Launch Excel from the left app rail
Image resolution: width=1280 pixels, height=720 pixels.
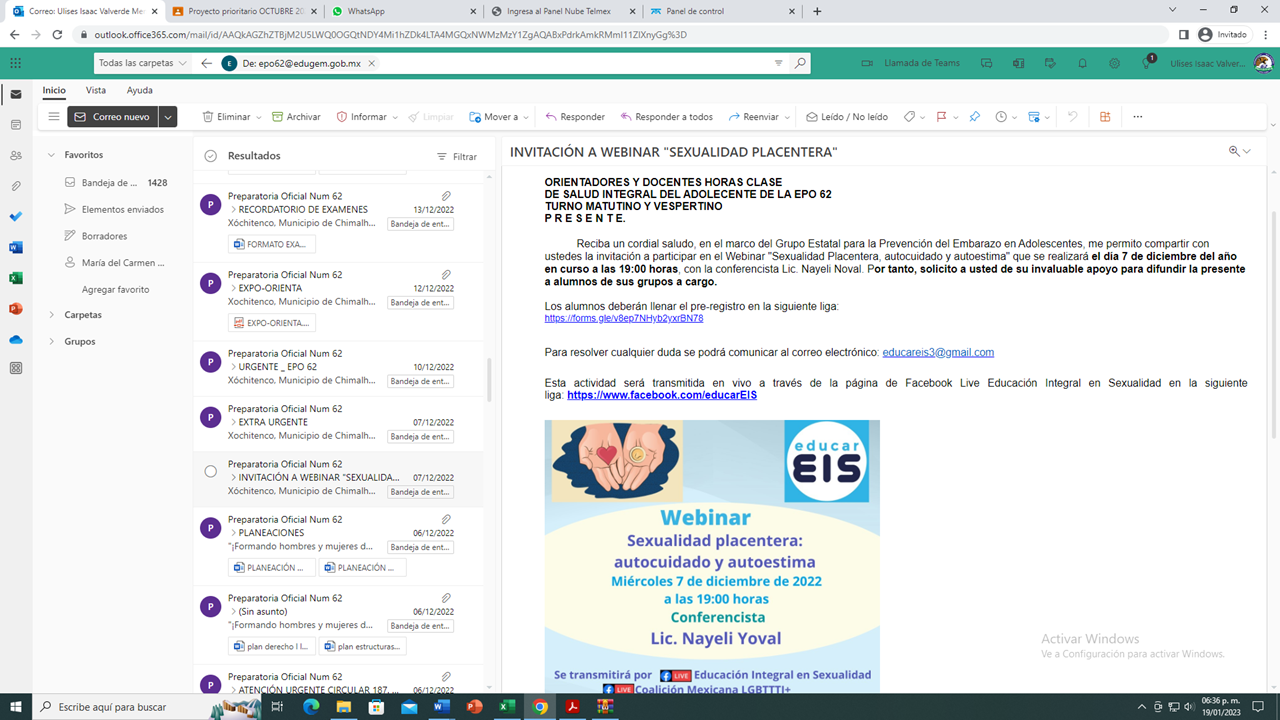coord(15,278)
